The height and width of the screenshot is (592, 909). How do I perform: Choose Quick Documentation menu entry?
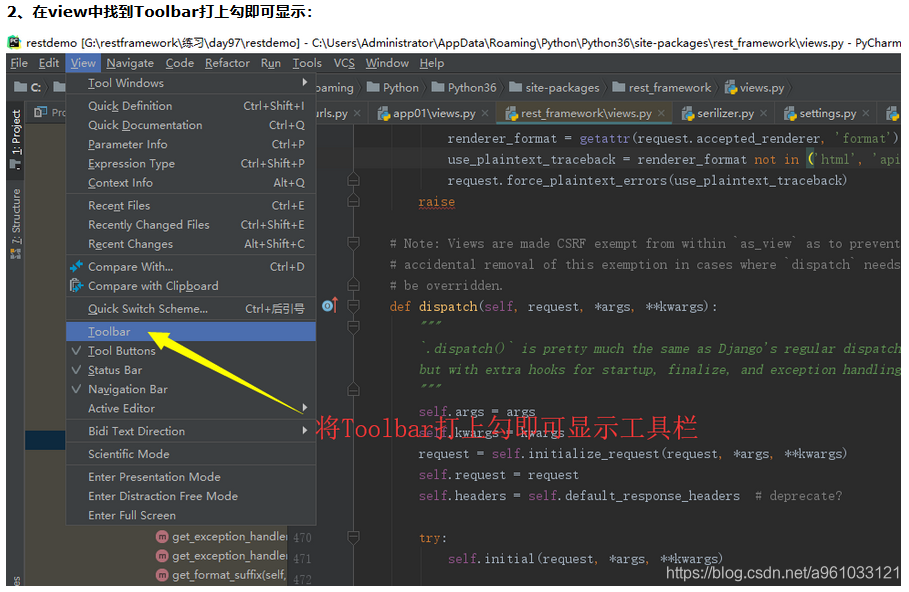pyautogui.click(x=191, y=125)
